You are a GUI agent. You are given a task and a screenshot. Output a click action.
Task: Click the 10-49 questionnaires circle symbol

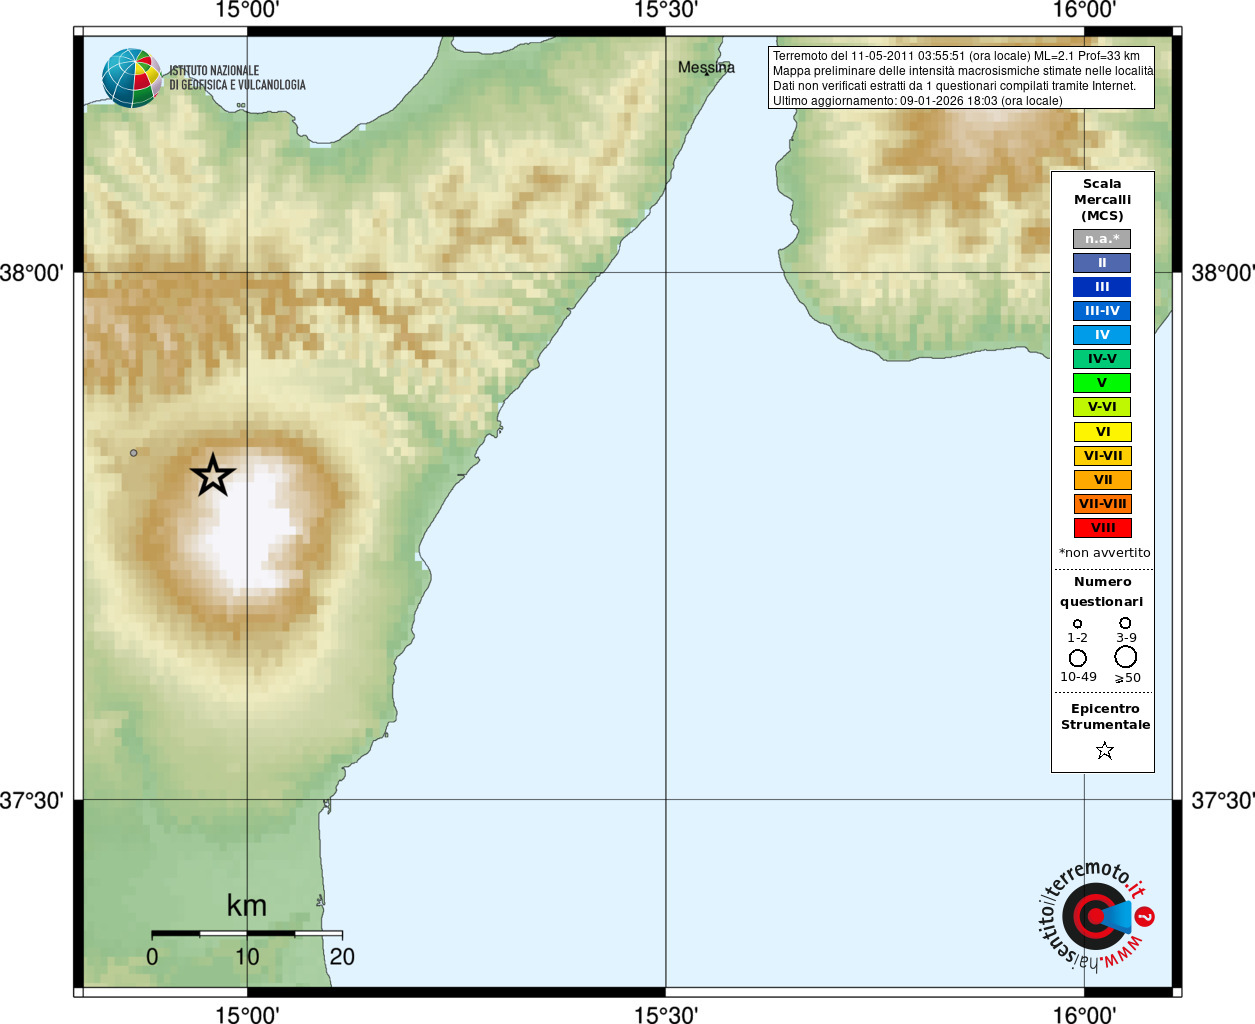click(x=1077, y=658)
